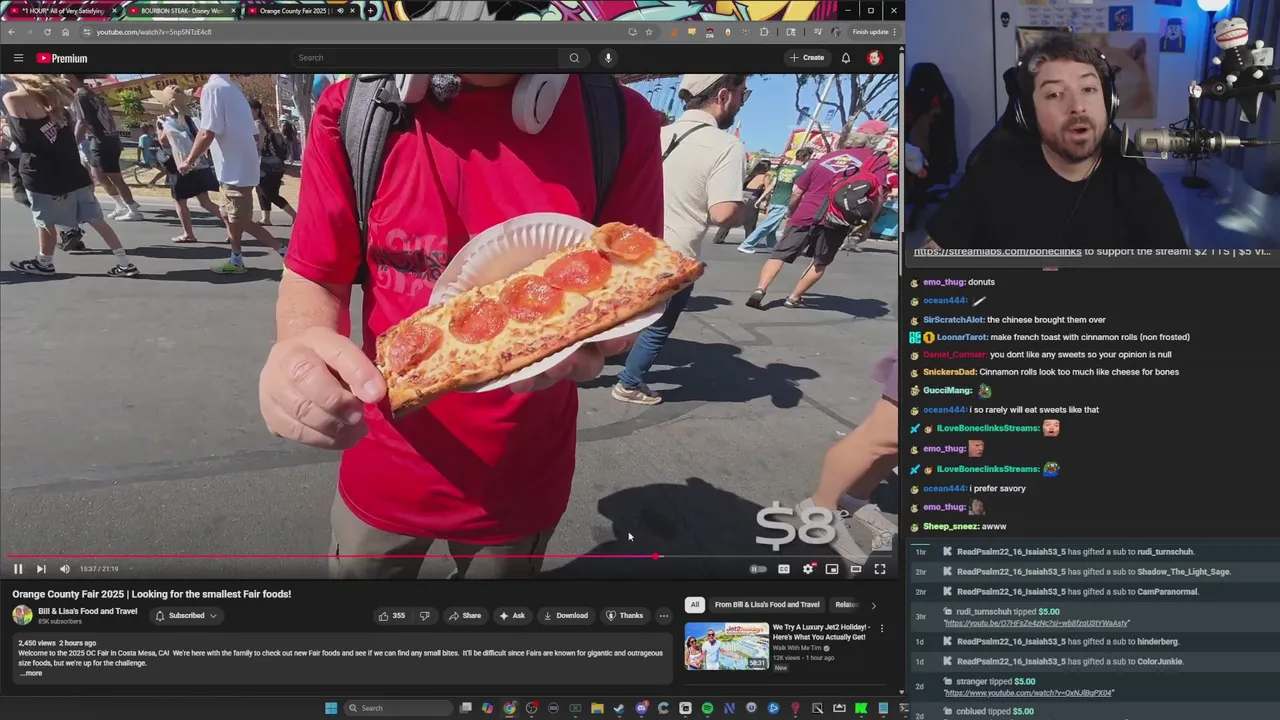This screenshot has height=720, width=1280.
Task: Select 'From Bill & Lisa's Food and Travel' chip
Action: [767, 605]
